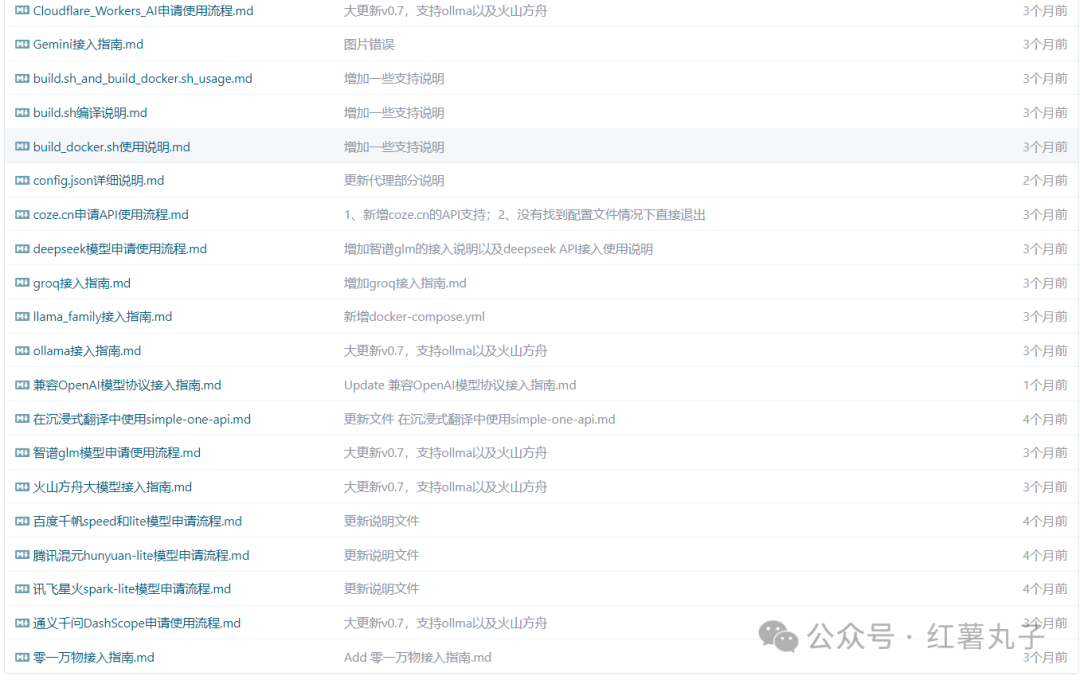Click 1个月前 timestamp in 兼容OpenAI row

(1045, 385)
